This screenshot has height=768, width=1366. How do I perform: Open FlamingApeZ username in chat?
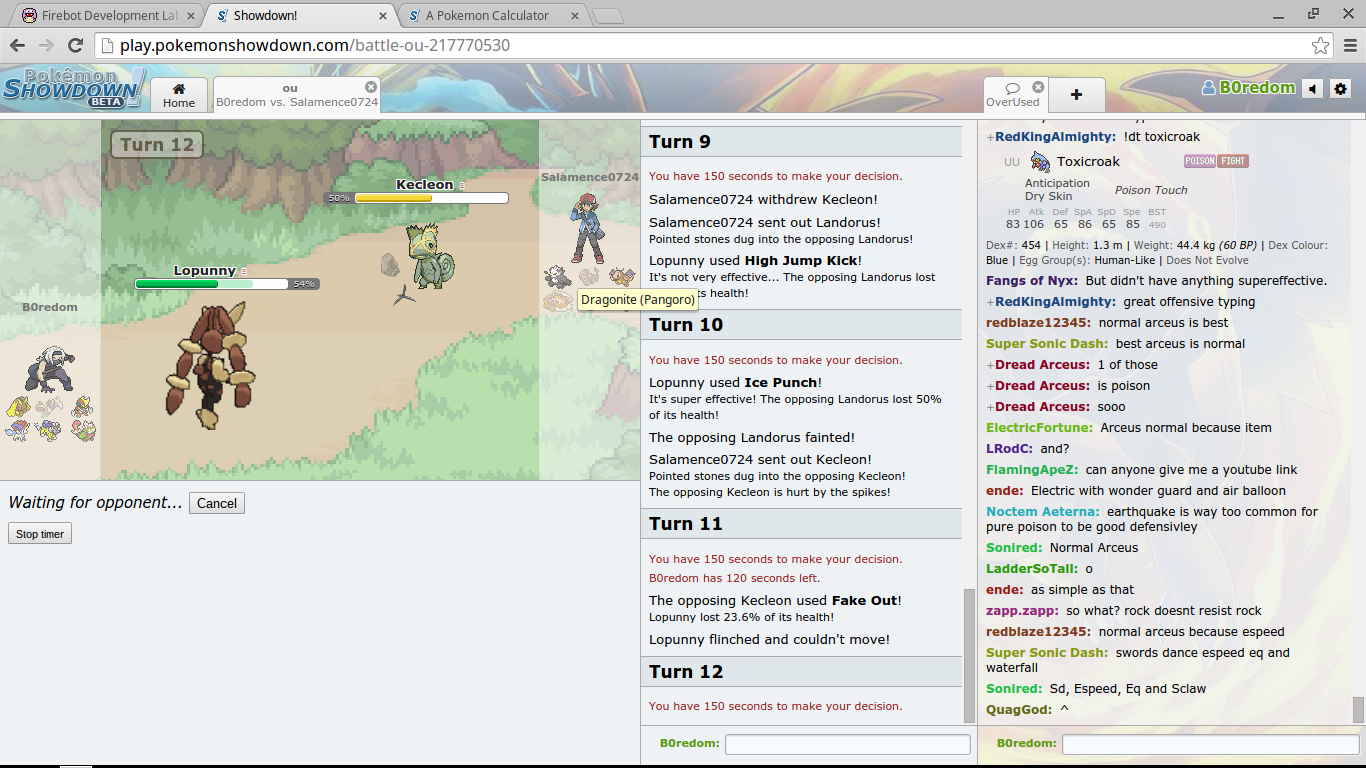pos(1033,470)
